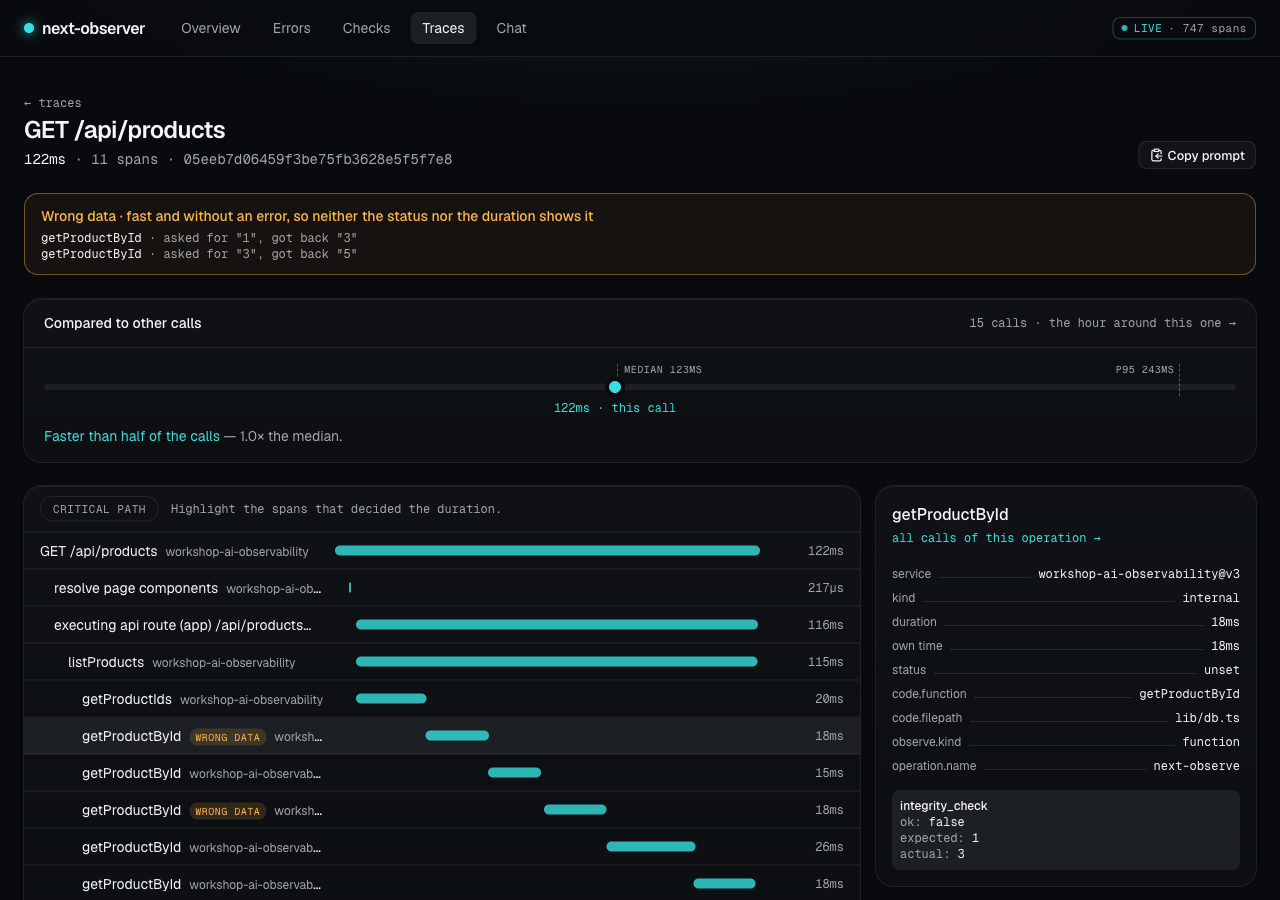Toggle the Critical Path highlight
This screenshot has width=1280, height=900.
[99, 509]
